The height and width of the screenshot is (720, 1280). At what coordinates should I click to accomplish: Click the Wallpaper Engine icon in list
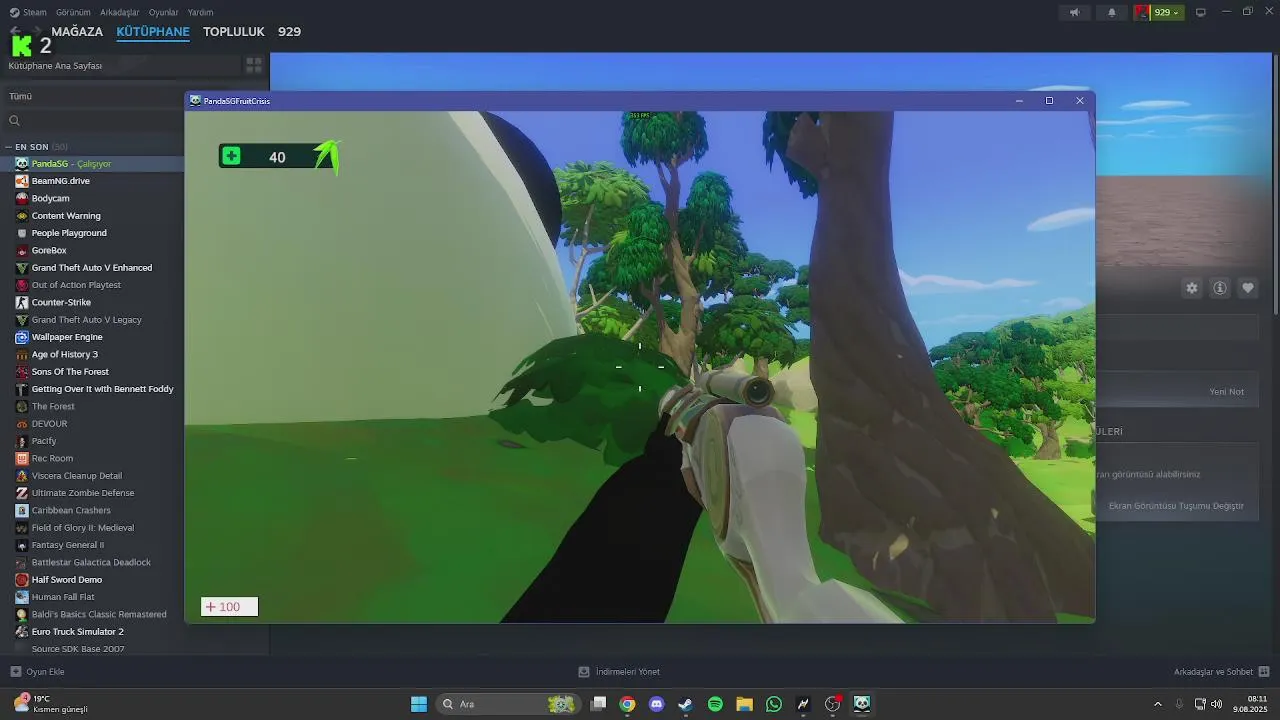pyautogui.click(x=22, y=337)
